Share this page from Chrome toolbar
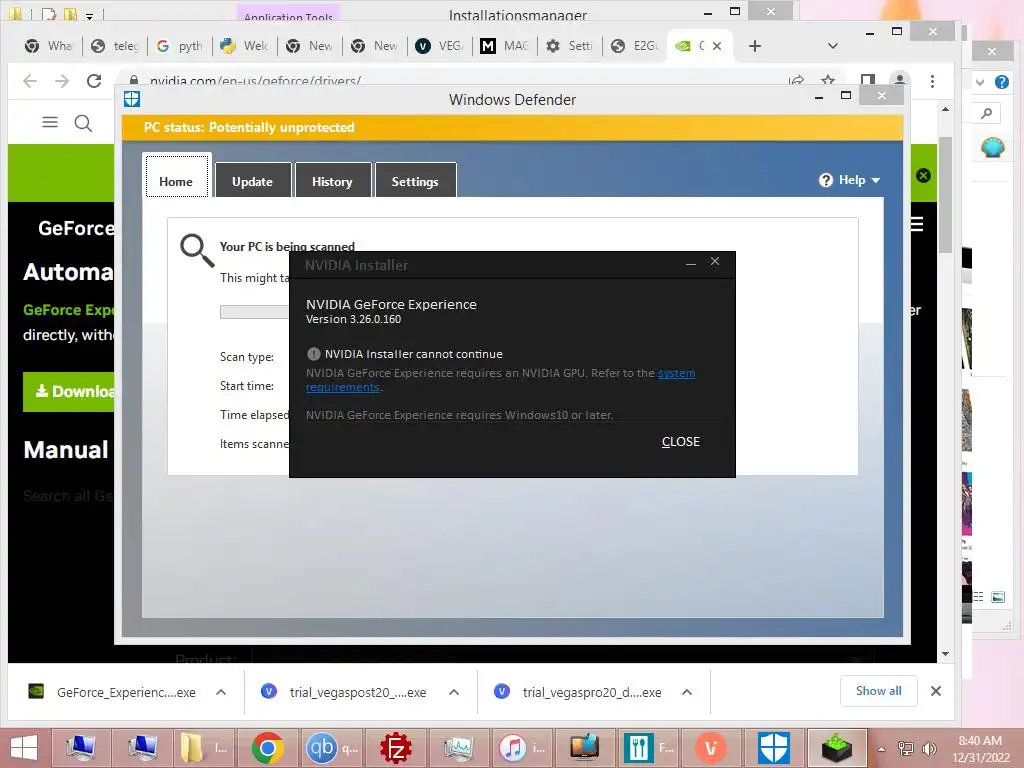The height and width of the screenshot is (768, 1024). click(796, 81)
